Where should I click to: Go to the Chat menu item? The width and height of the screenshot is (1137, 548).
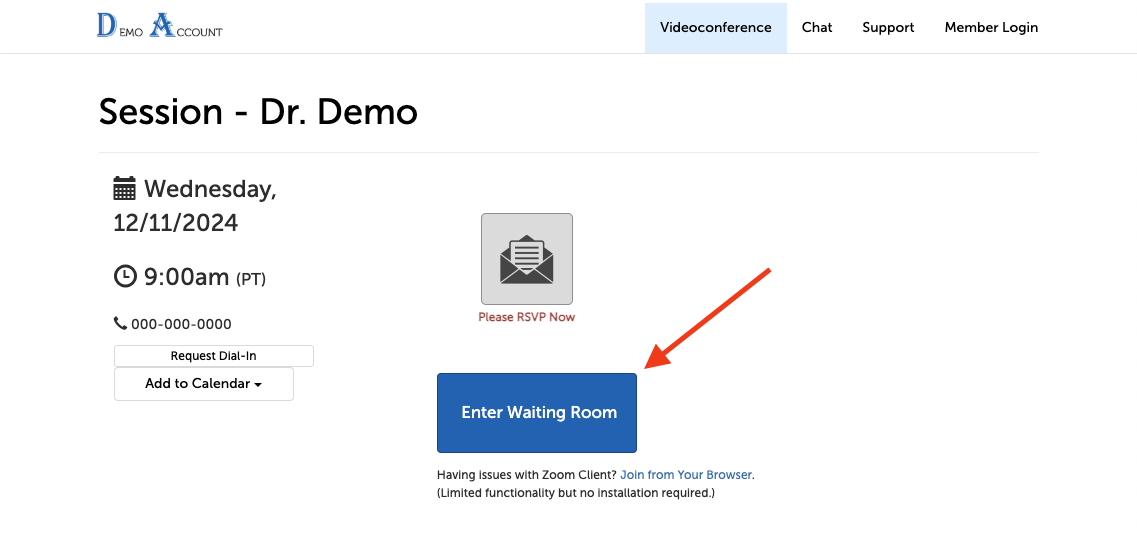816,27
